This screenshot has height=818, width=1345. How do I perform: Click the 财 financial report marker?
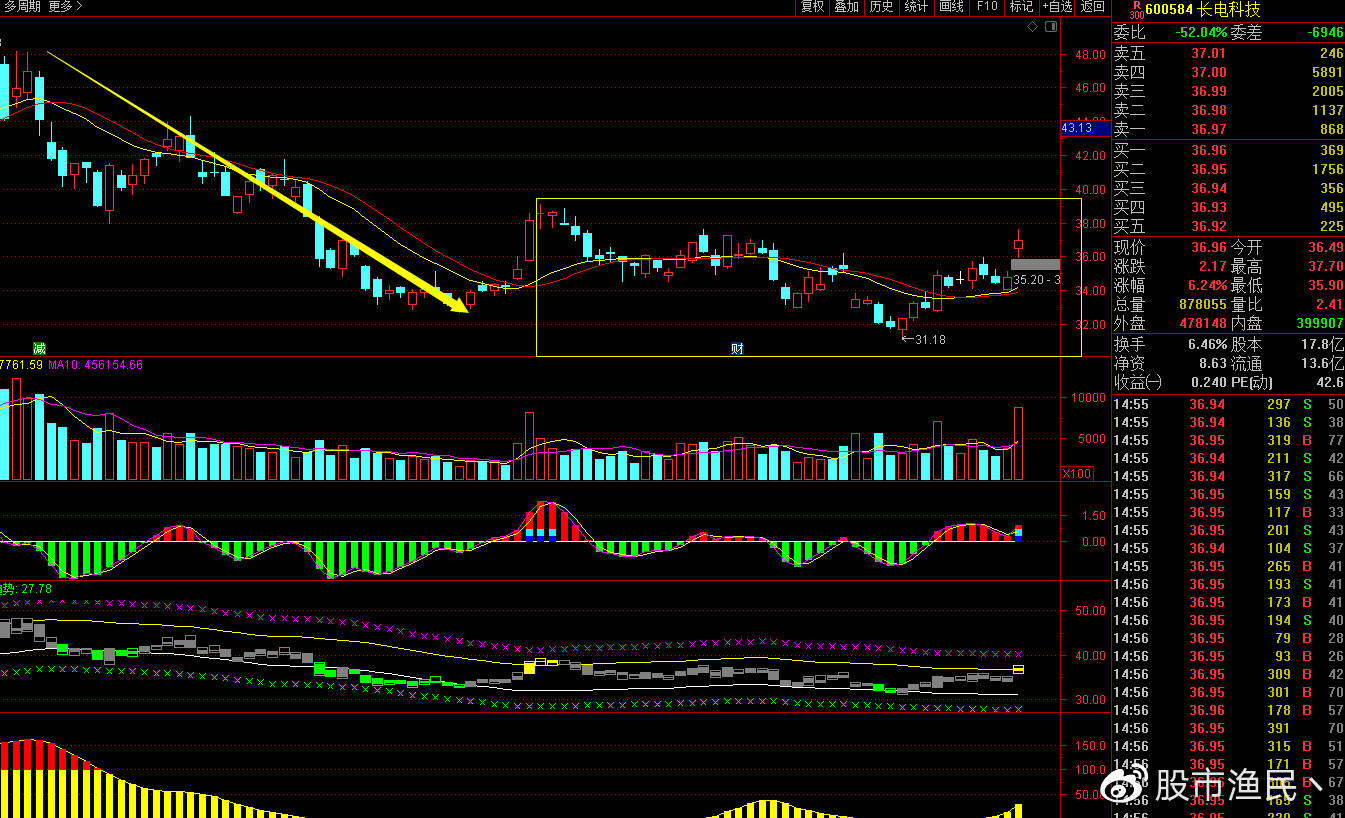pyautogui.click(x=737, y=348)
